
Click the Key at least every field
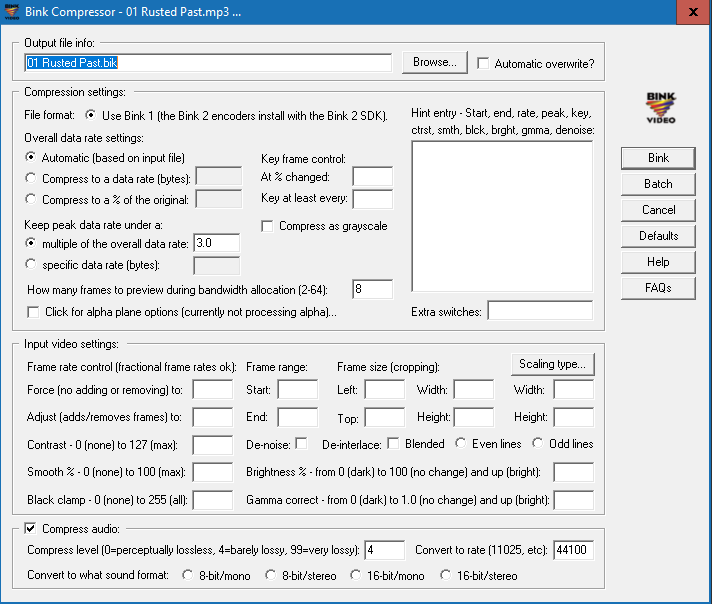372,199
